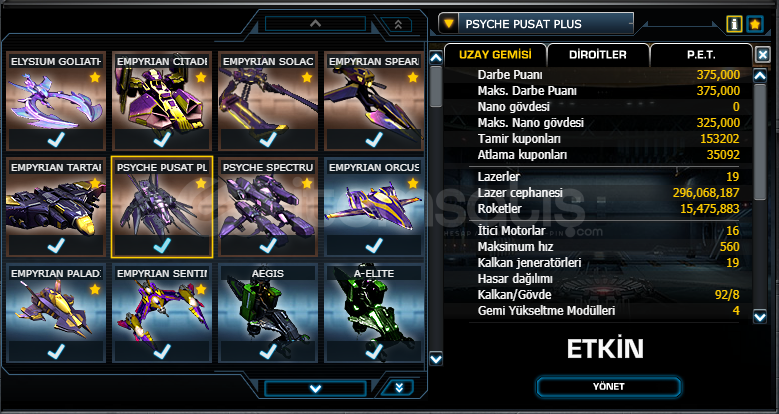Choose the Aegis ship icon

click(x=268, y=310)
